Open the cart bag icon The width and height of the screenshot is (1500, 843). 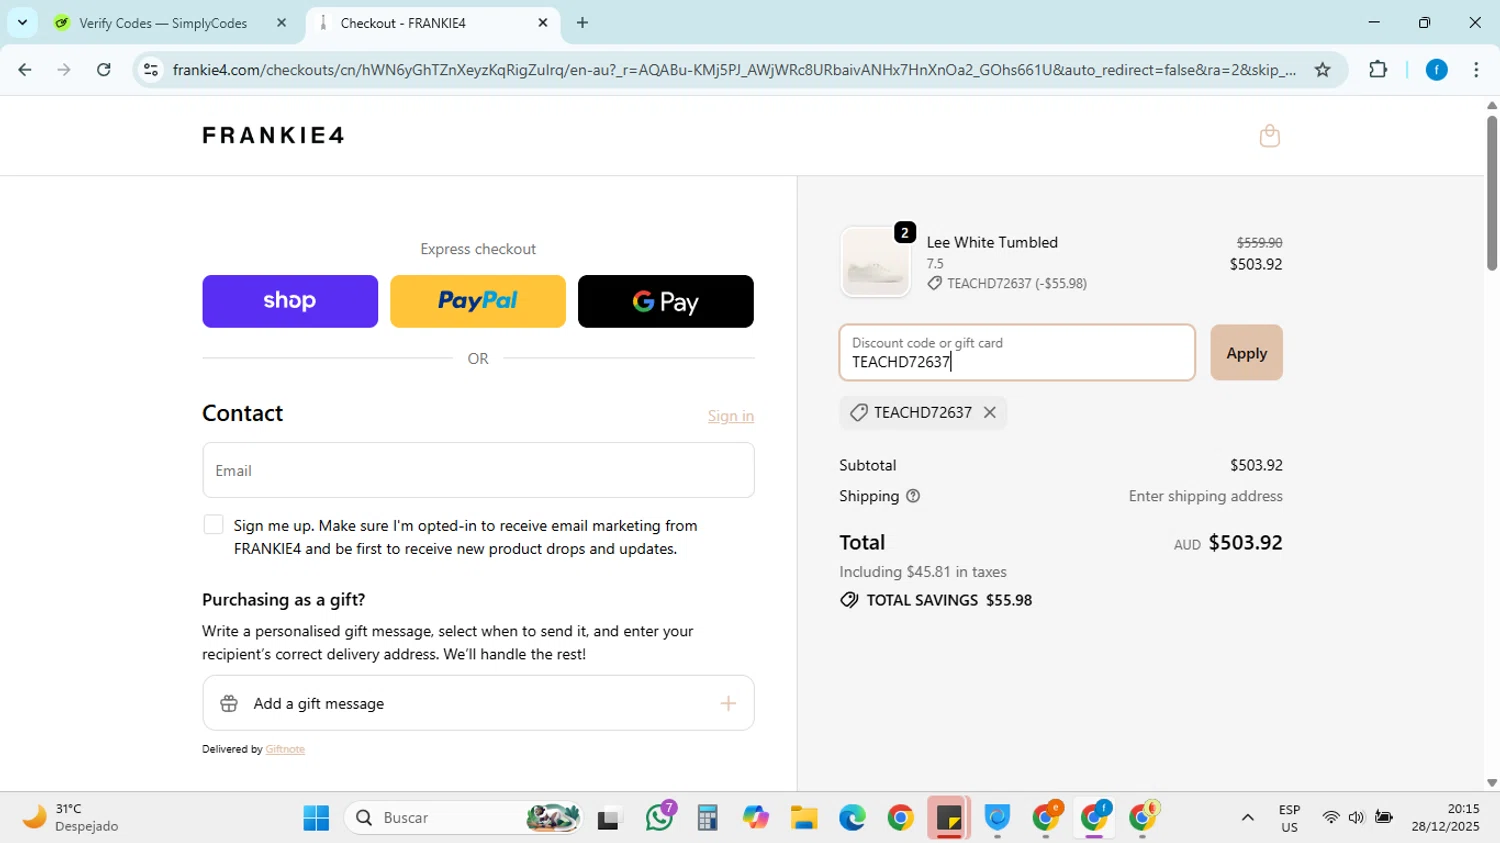[x=1269, y=136]
